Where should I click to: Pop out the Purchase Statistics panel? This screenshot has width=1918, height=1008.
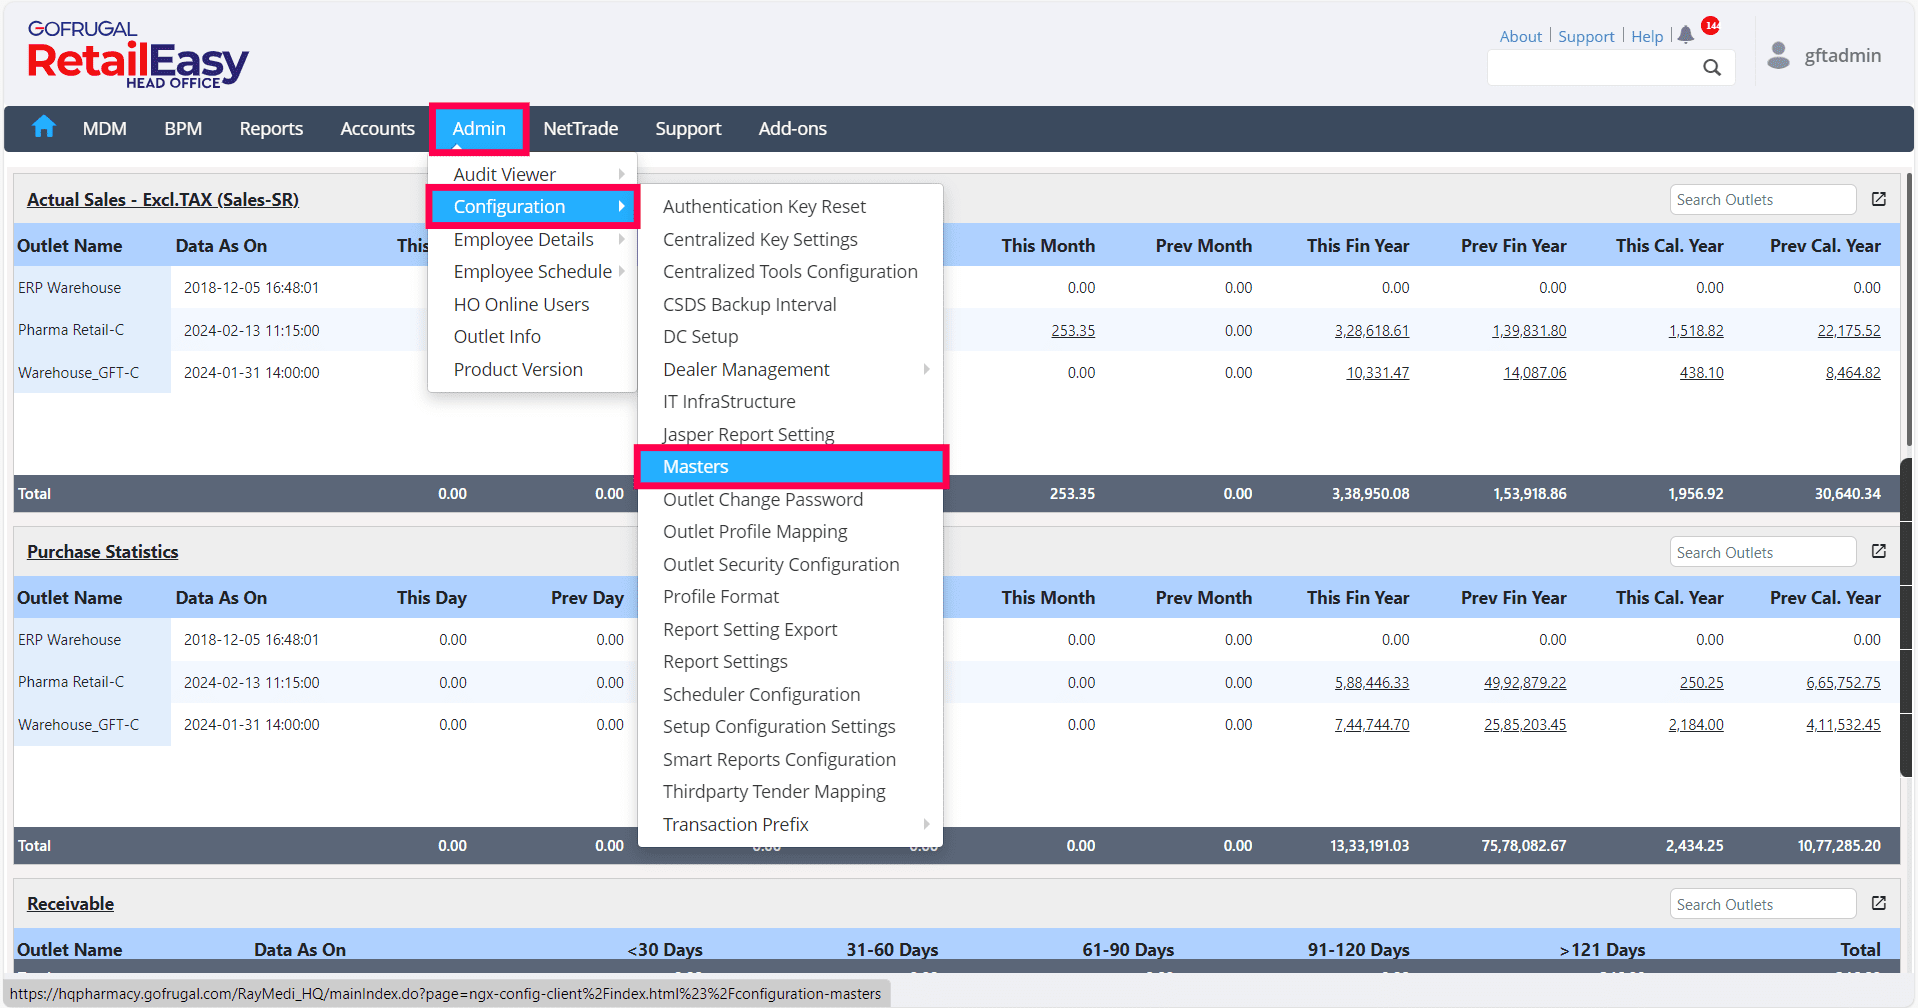click(x=1879, y=551)
